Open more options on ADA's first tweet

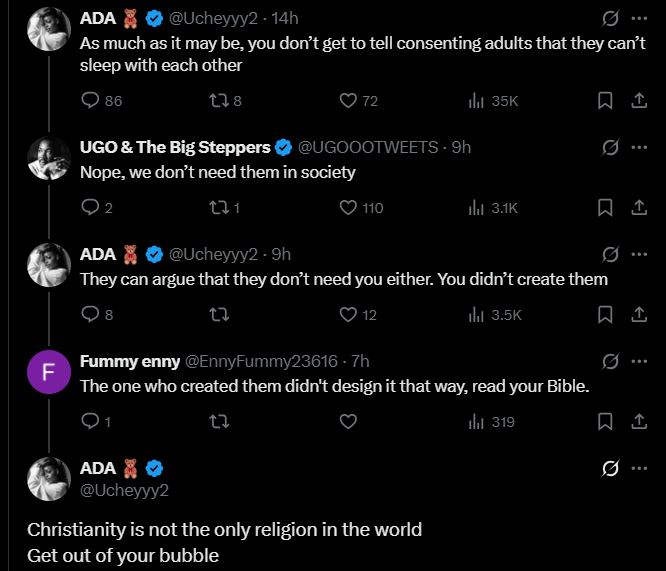click(x=639, y=18)
